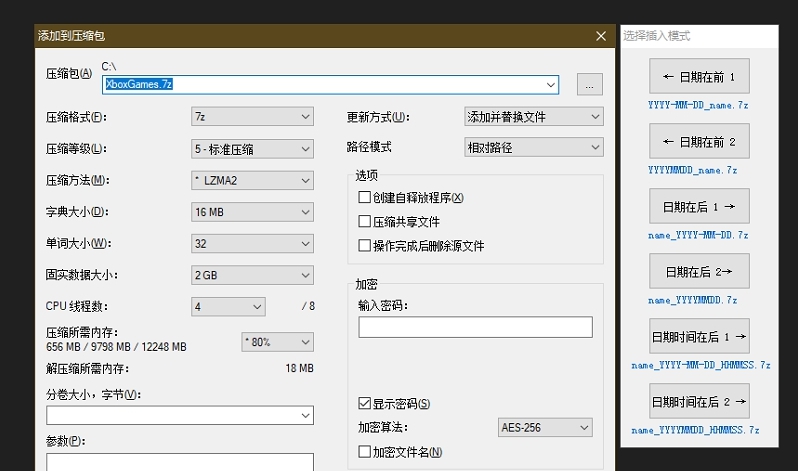Open the 路径模式 relative path dropdown
Image resolution: width=798 pixels, height=471 pixels.
coord(534,147)
